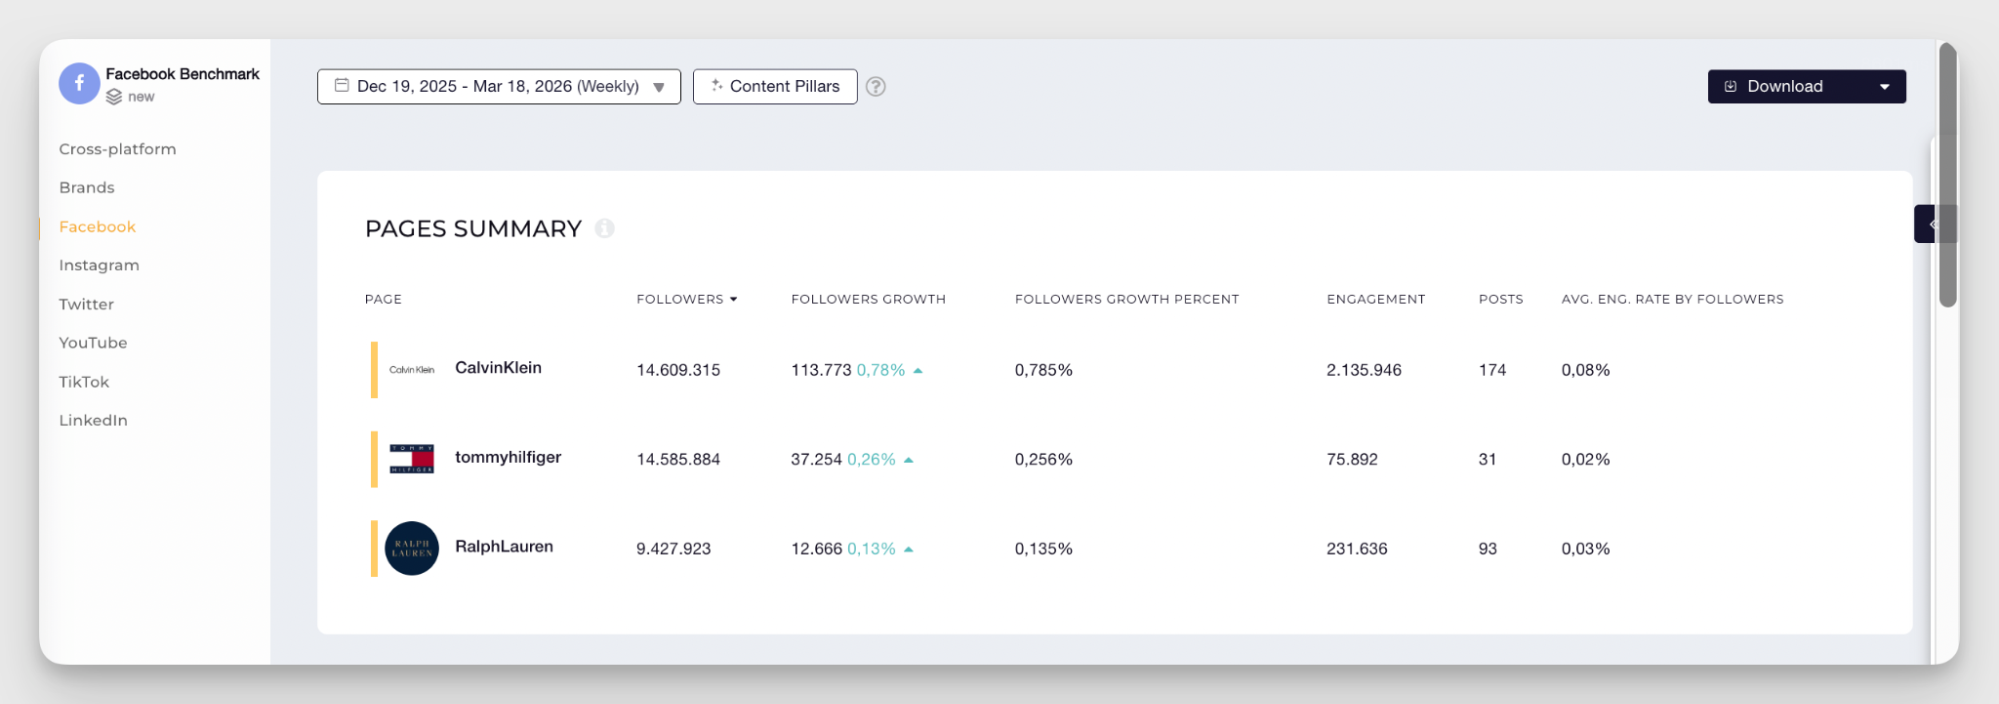Click the green up arrow in RalphLauren row
The image size is (1999, 704).
pyautogui.click(x=909, y=549)
